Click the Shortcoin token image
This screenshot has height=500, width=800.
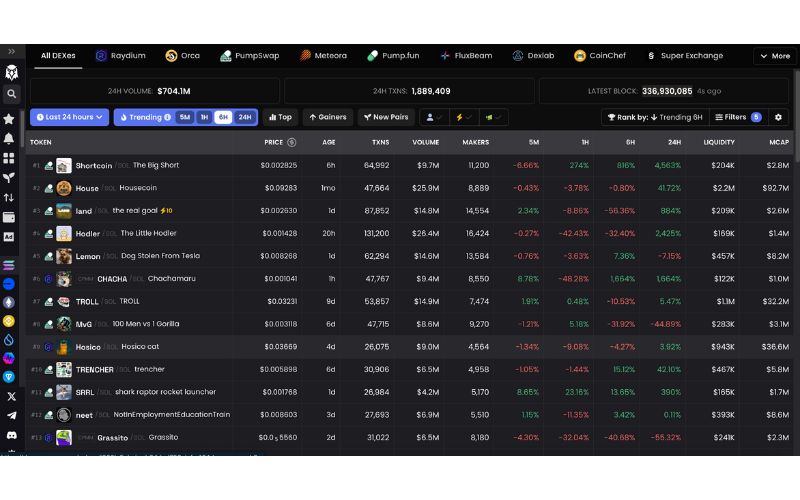(64, 165)
